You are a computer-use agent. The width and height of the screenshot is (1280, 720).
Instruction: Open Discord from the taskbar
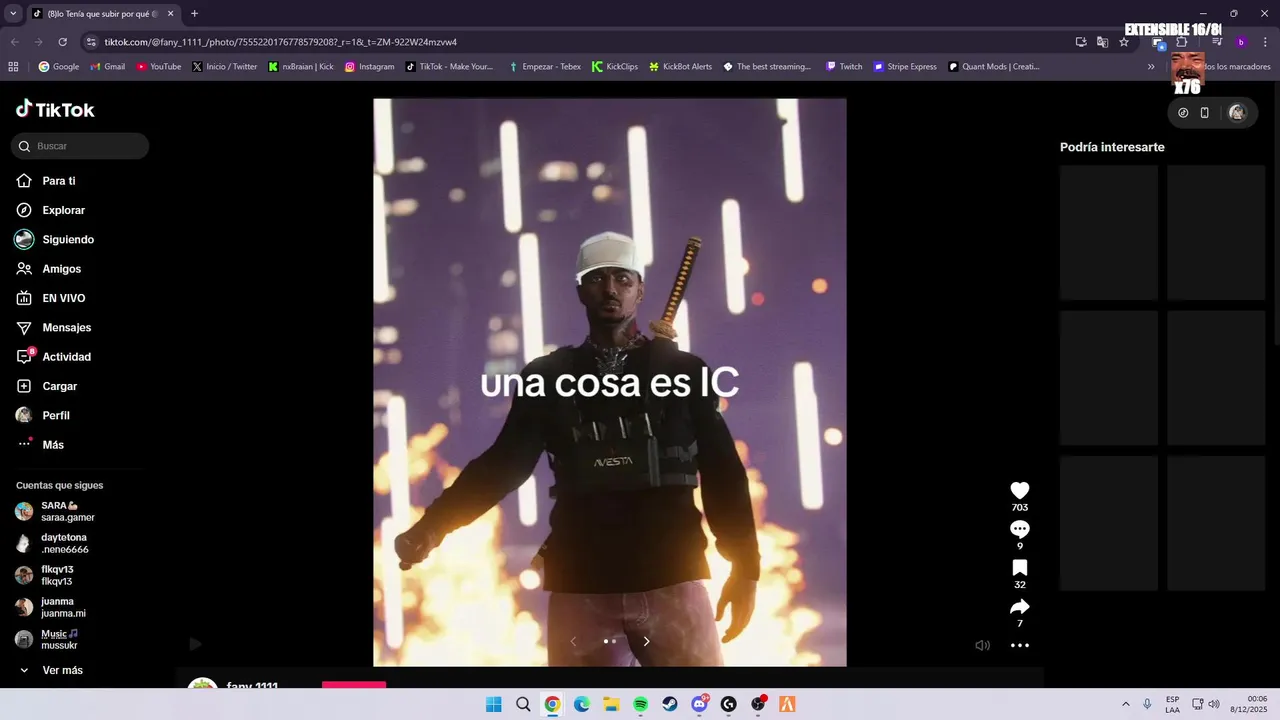pyautogui.click(x=700, y=704)
